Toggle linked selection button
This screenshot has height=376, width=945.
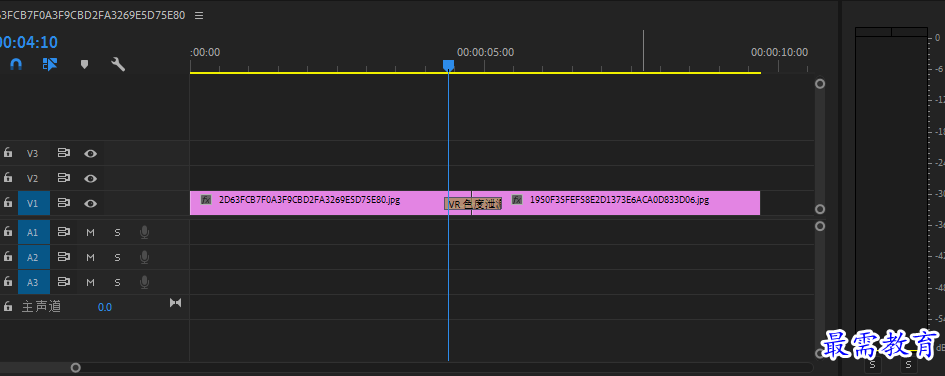tap(49, 64)
